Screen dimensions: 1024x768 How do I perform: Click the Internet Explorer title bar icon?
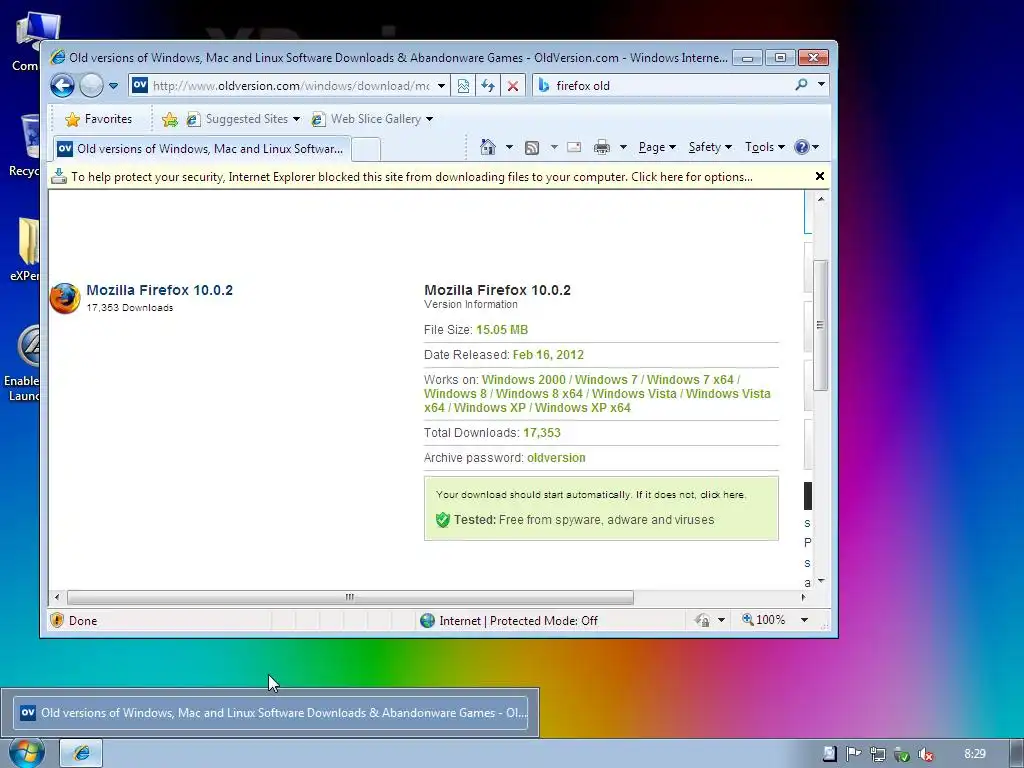57,57
